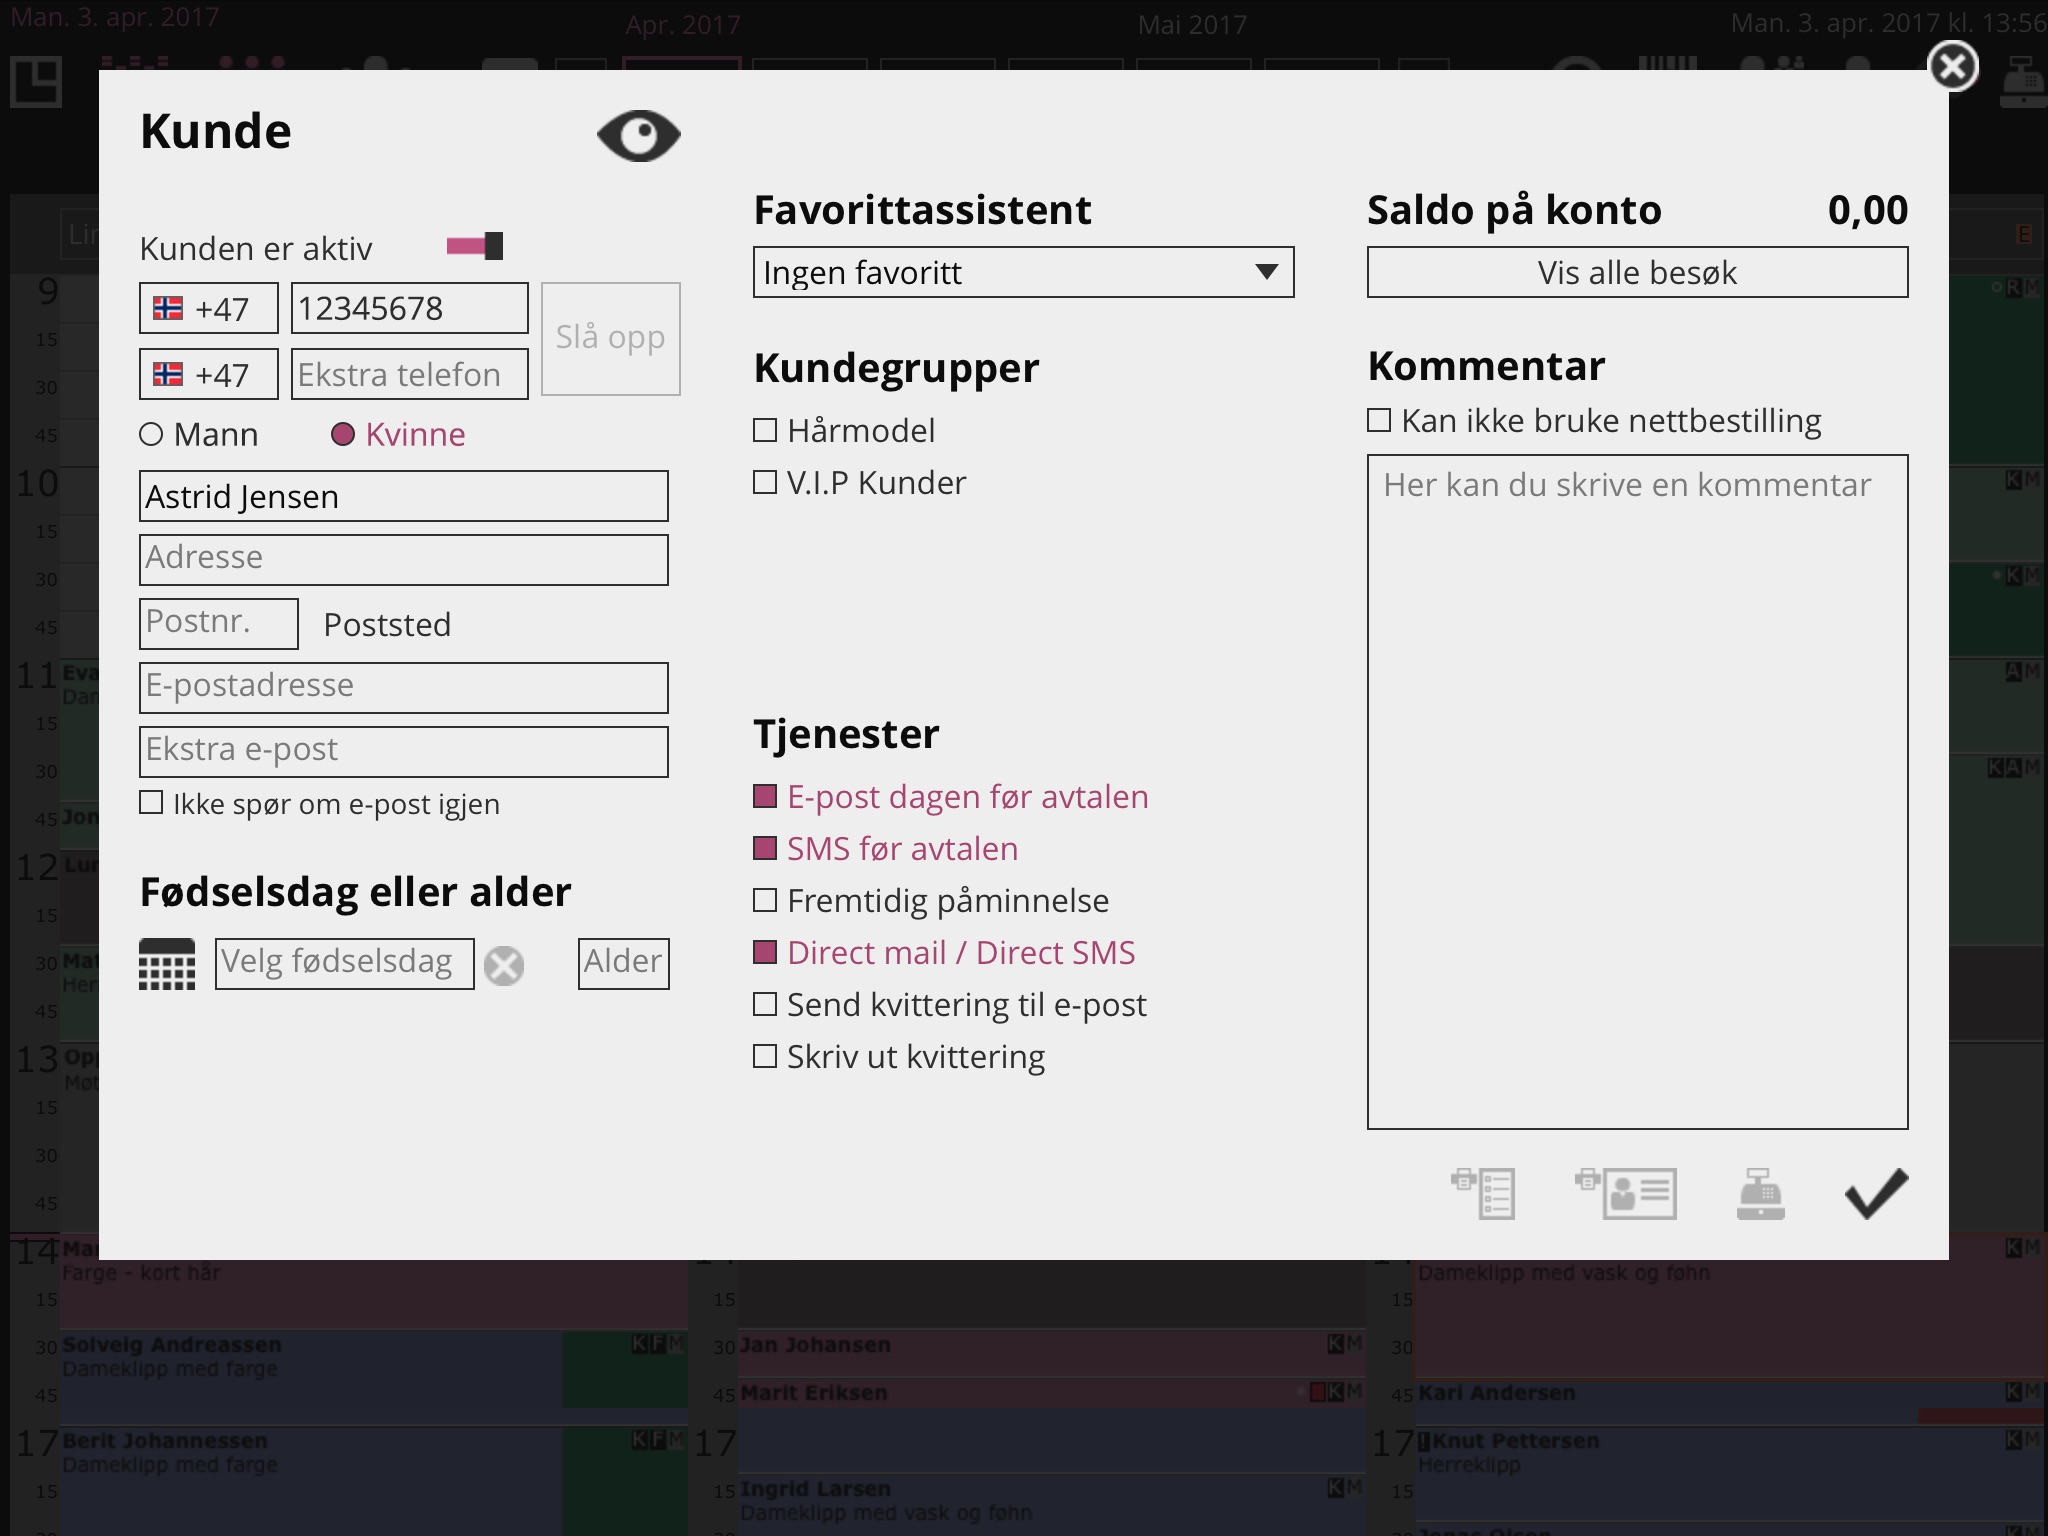2048x1536 pixels.
Task: Confirm customer details with the checkmark
Action: (x=1876, y=1193)
